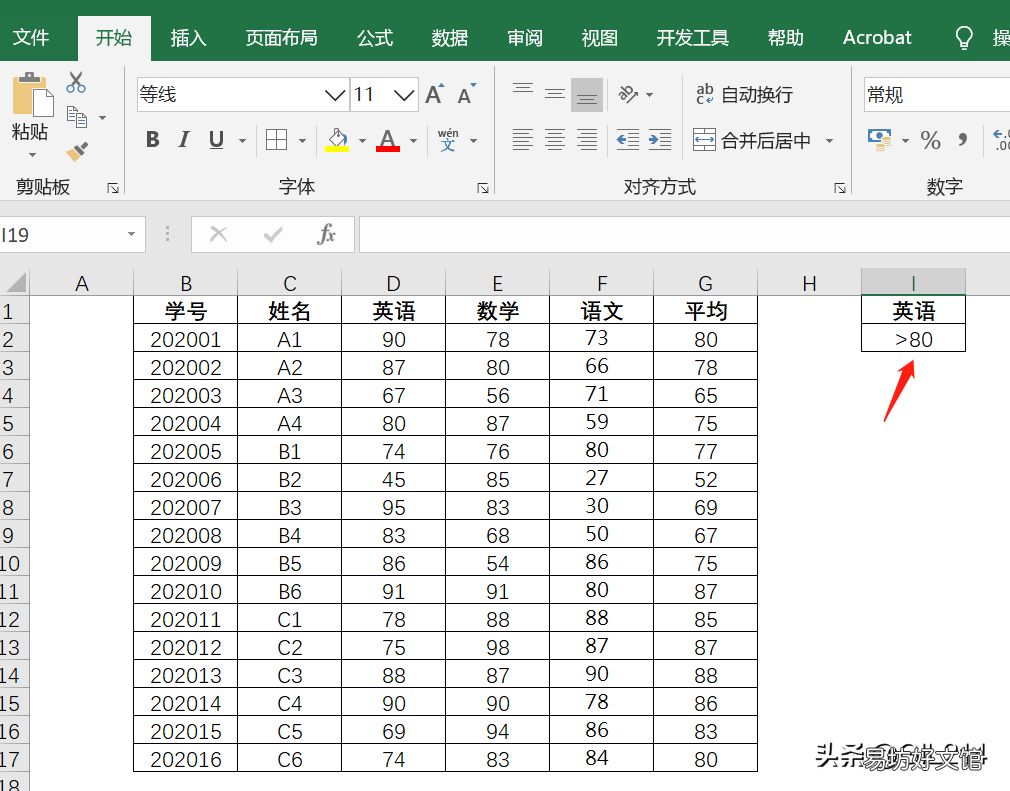Open the Acrobat tab
1010x791 pixels.
[x=877, y=38]
